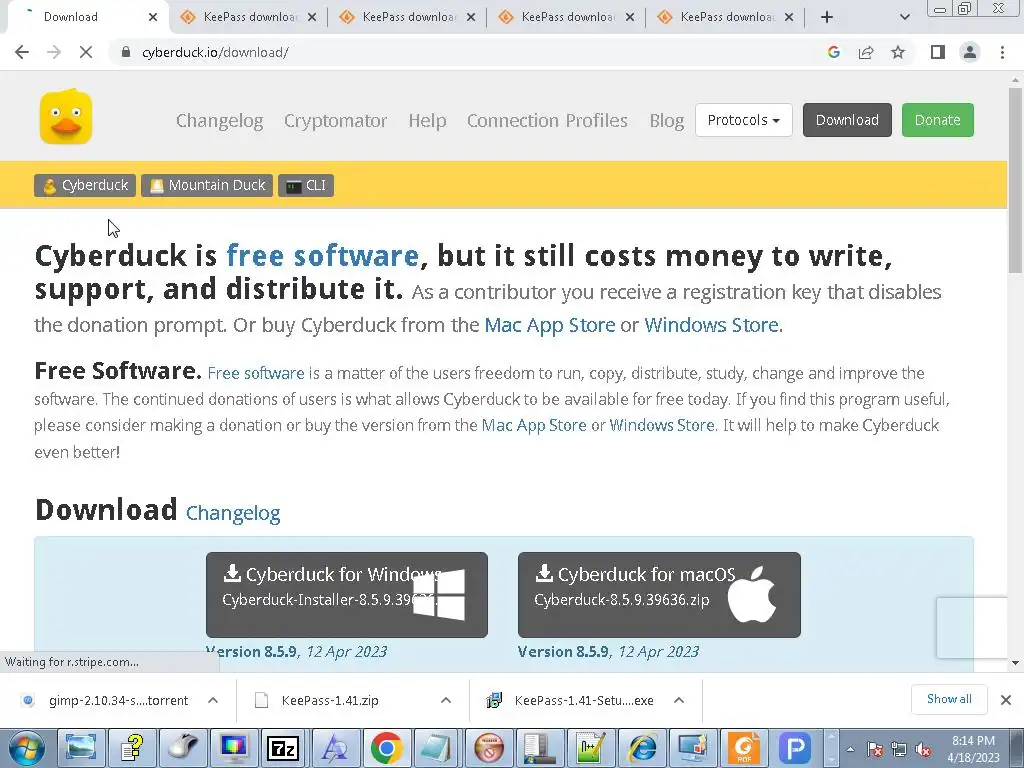The height and width of the screenshot is (768, 1024).
Task: Click the Cyberduck yellow duck logo
Action: pos(66,118)
